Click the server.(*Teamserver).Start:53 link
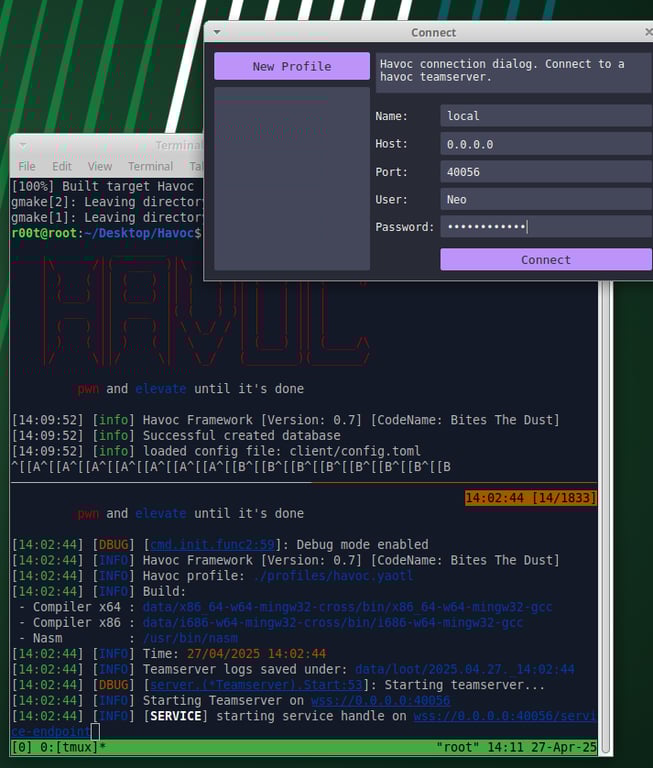This screenshot has width=653, height=768. (256, 685)
